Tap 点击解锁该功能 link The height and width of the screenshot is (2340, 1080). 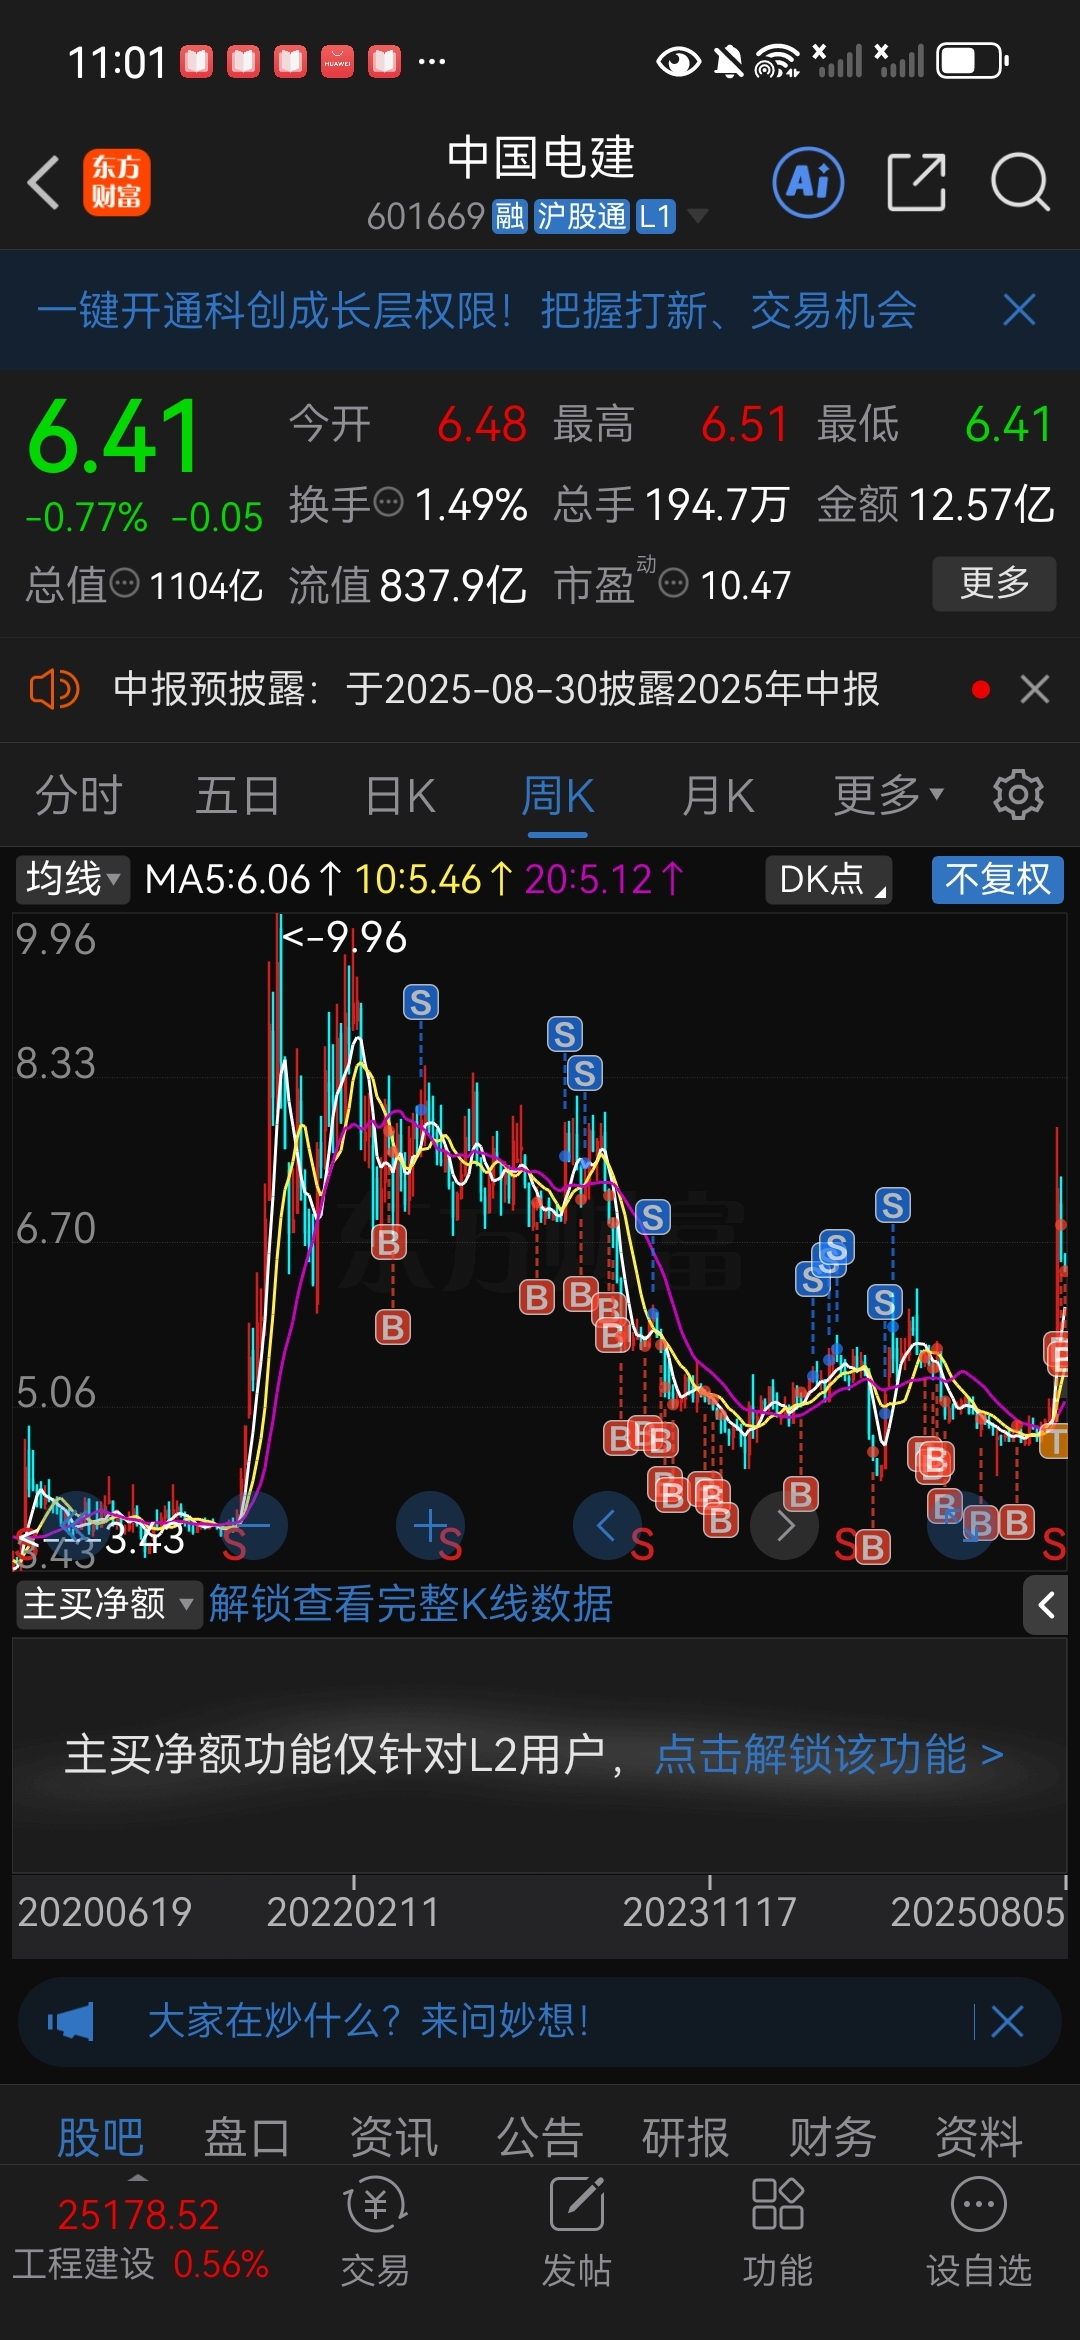[x=829, y=1755]
